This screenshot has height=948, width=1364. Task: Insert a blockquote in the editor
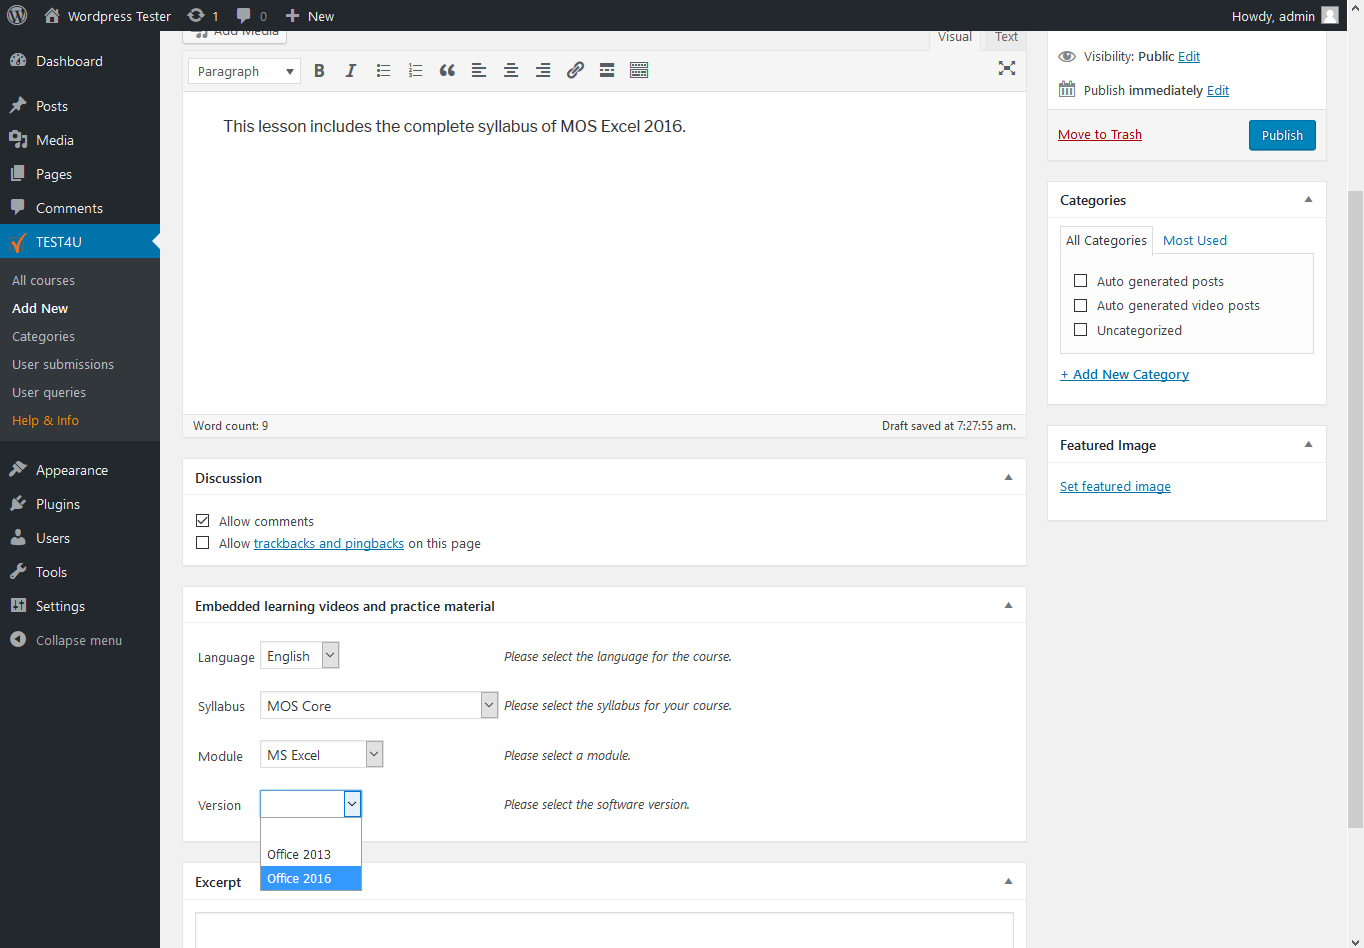447,71
